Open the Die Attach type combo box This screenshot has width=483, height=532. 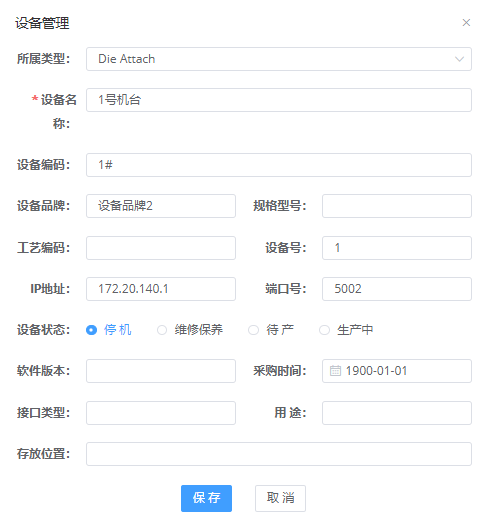coord(279,59)
